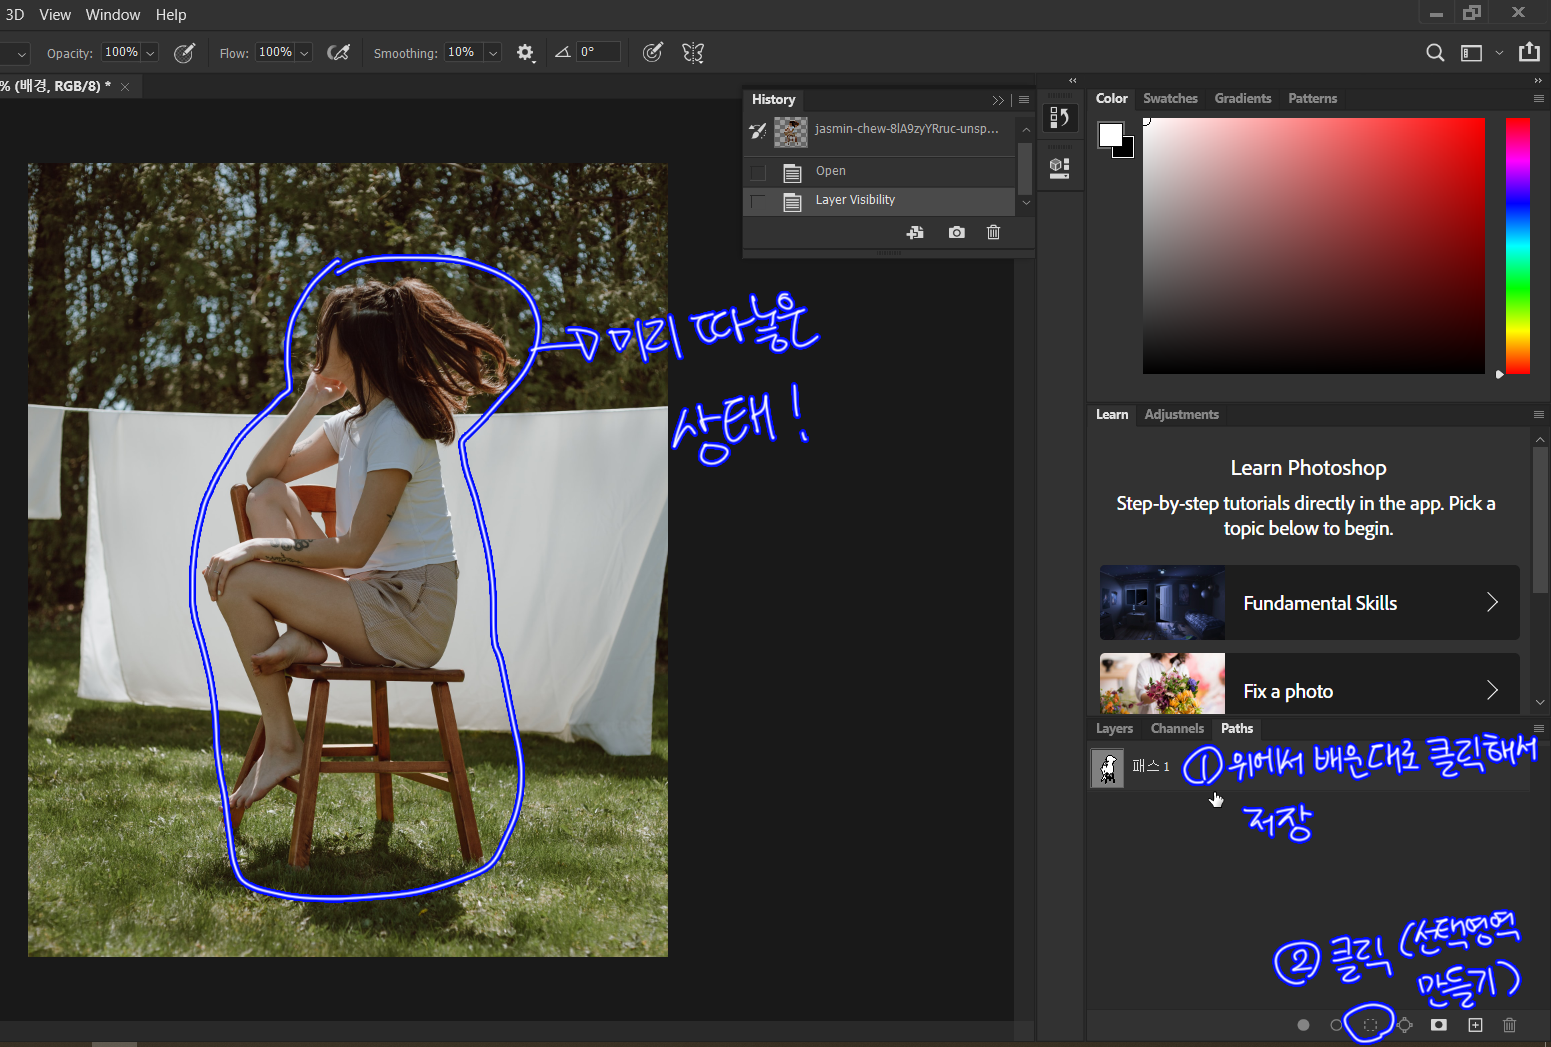Expand the Smoothing value dropdown
1551x1047 pixels.
tap(492, 53)
